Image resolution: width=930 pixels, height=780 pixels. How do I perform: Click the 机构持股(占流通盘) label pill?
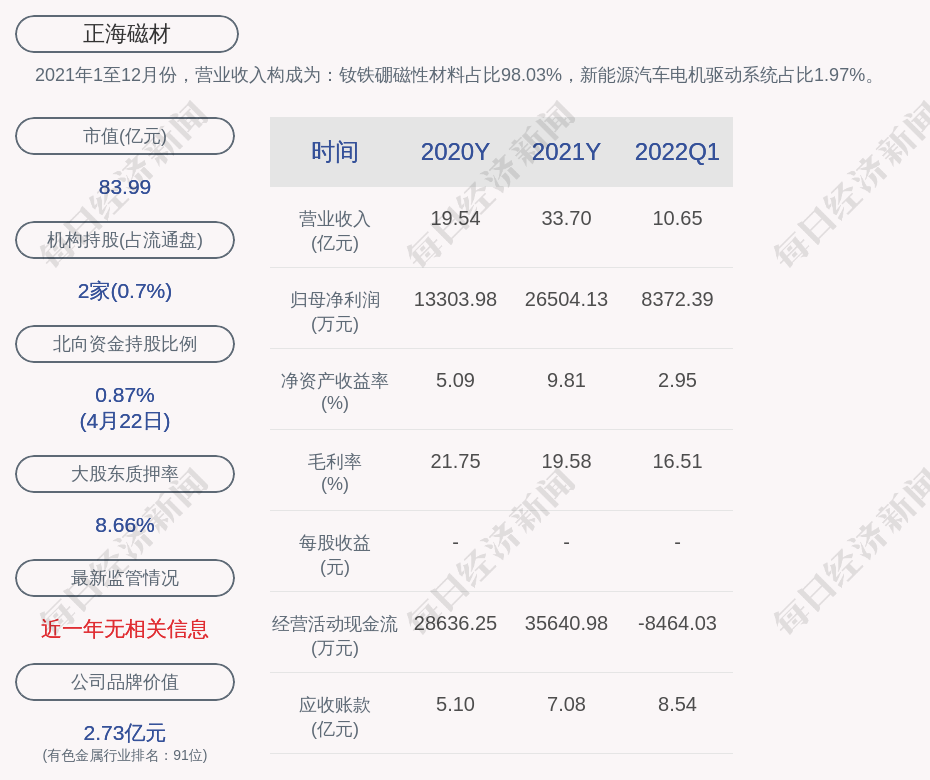[125, 240]
